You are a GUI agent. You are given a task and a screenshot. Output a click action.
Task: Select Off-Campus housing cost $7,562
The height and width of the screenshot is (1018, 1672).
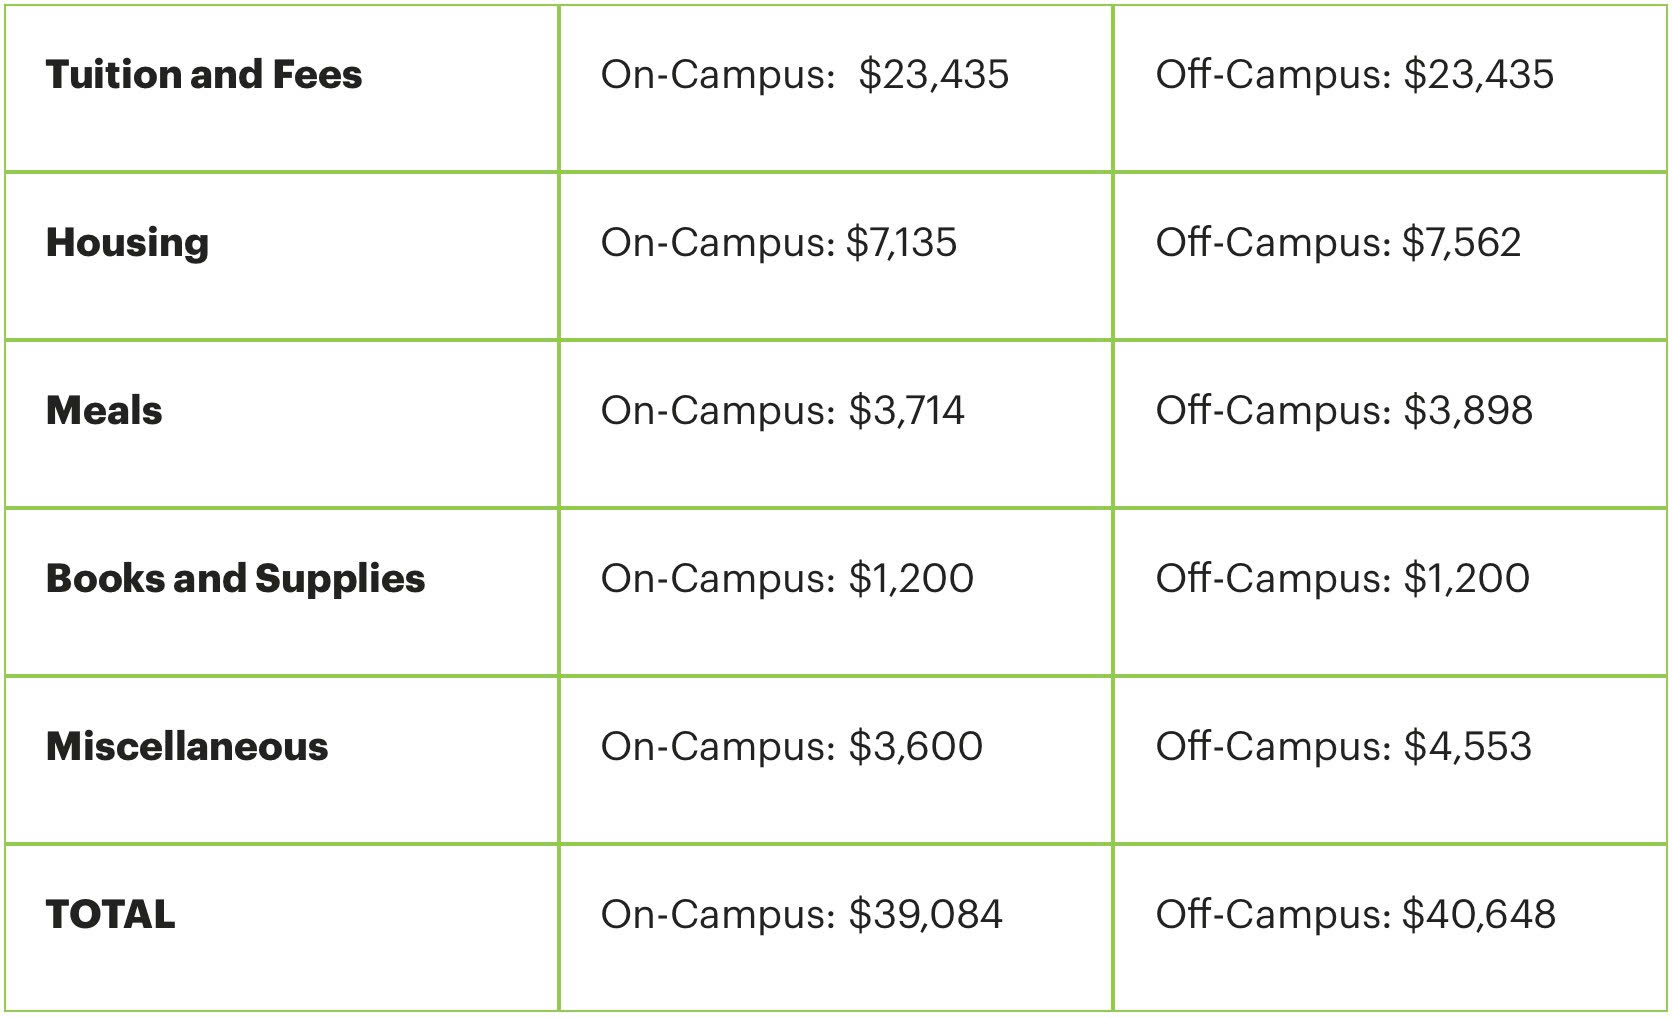[x=1339, y=243]
